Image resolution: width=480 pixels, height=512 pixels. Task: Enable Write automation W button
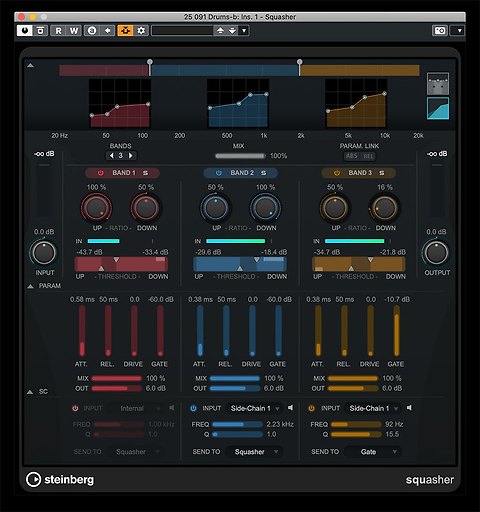(74, 31)
